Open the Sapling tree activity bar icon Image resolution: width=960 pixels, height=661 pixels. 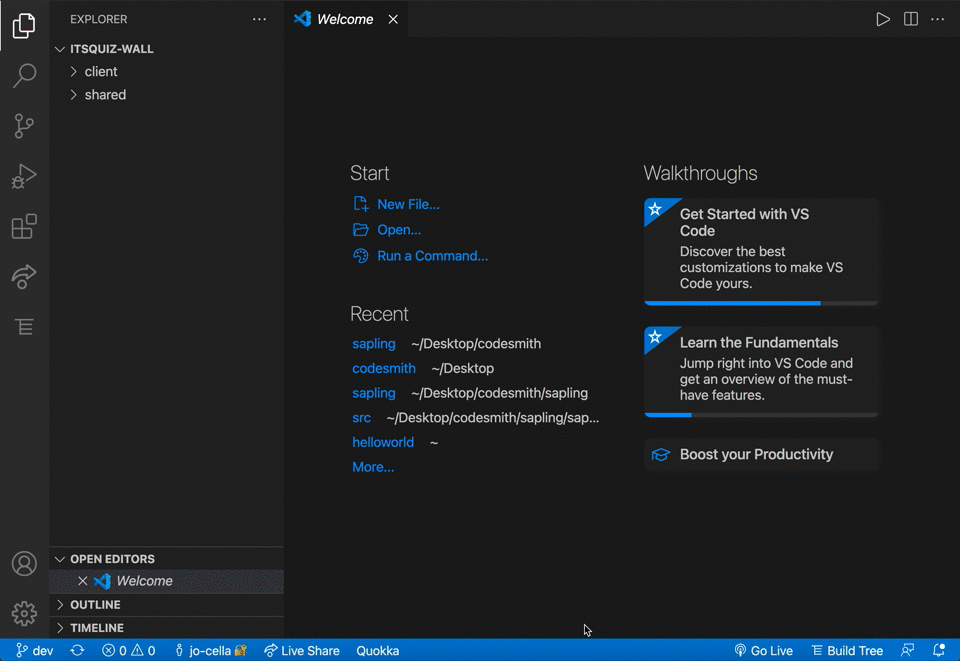coord(24,327)
